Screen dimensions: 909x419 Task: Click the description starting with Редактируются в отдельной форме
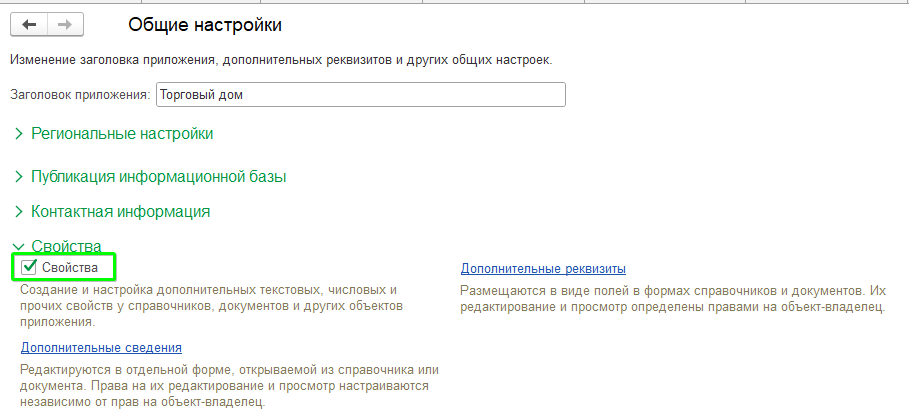click(x=230, y=385)
